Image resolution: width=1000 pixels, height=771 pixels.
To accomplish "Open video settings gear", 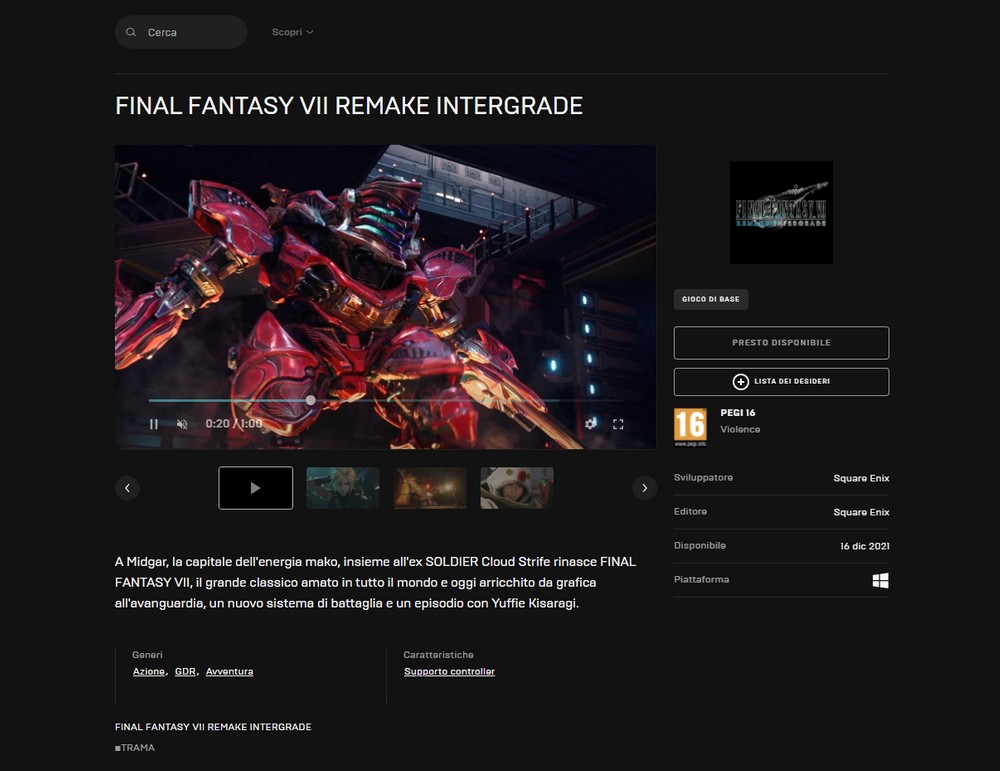I will 591,423.
